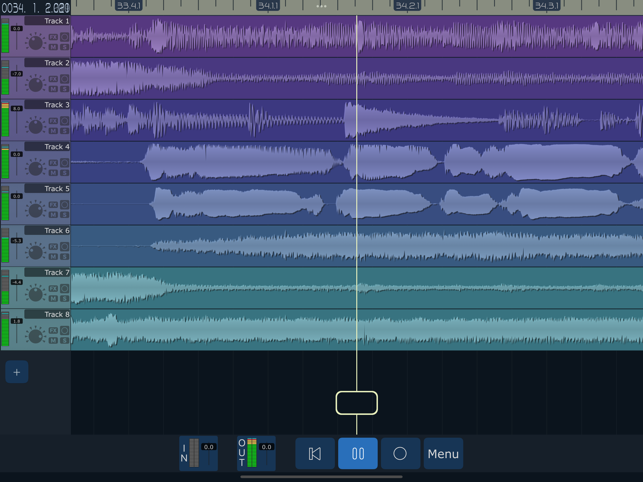The height and width of the screenshot is (482, 643).
Task: Arm Track 4 for recording
Action: click(64, 163)
